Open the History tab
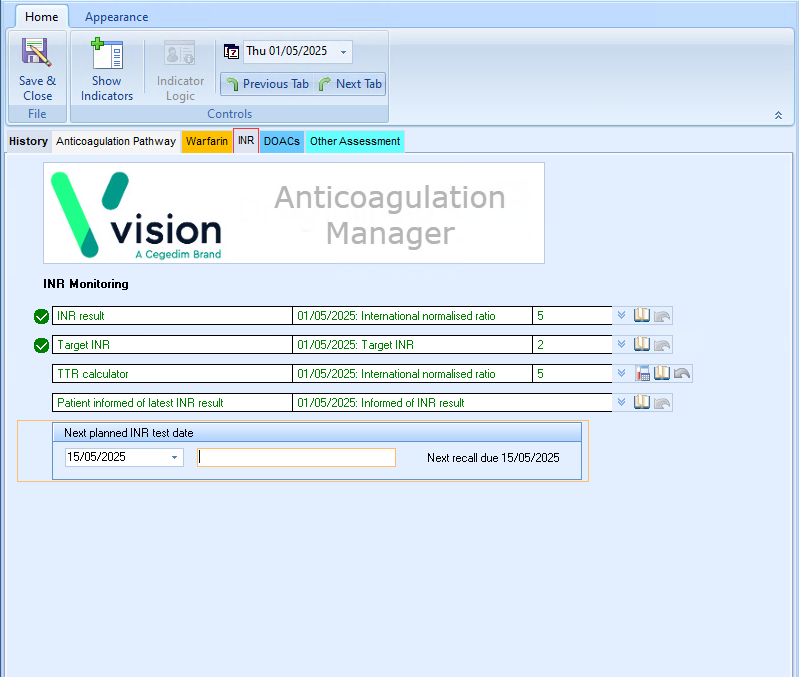This screenshot has width=799, height=677. click(28, 141)
